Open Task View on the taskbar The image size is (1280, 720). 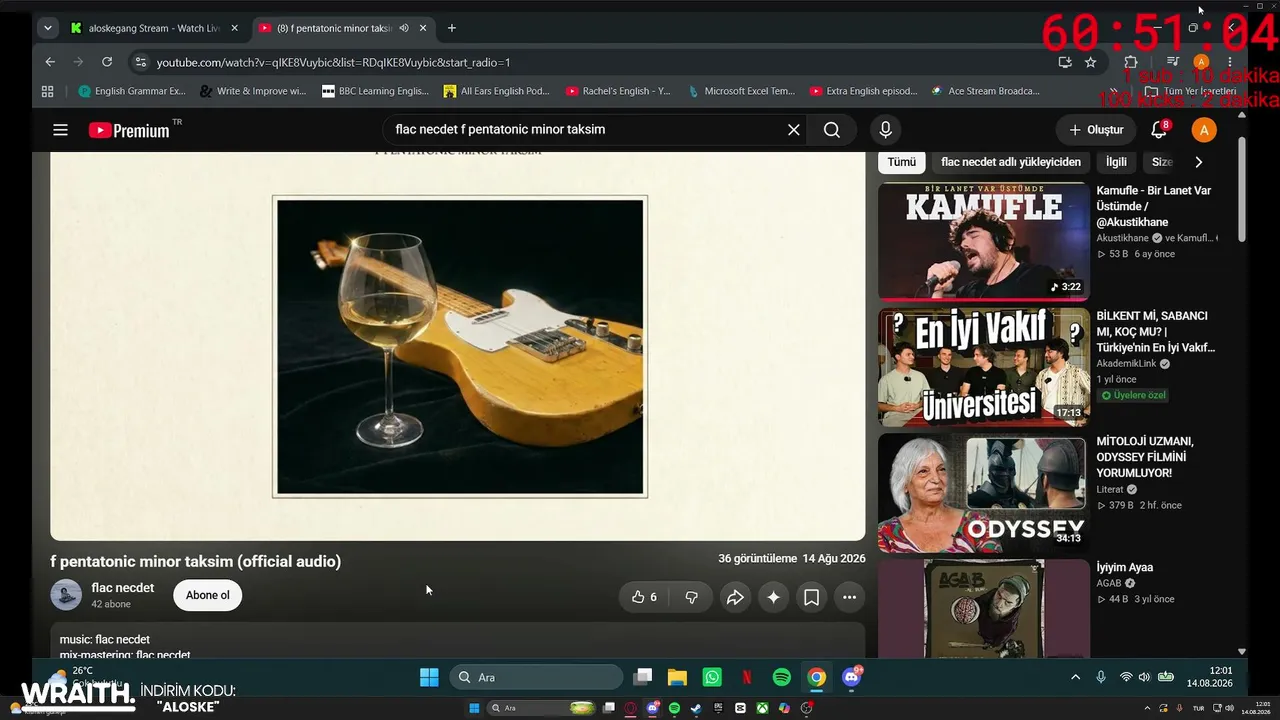point(642,677)
